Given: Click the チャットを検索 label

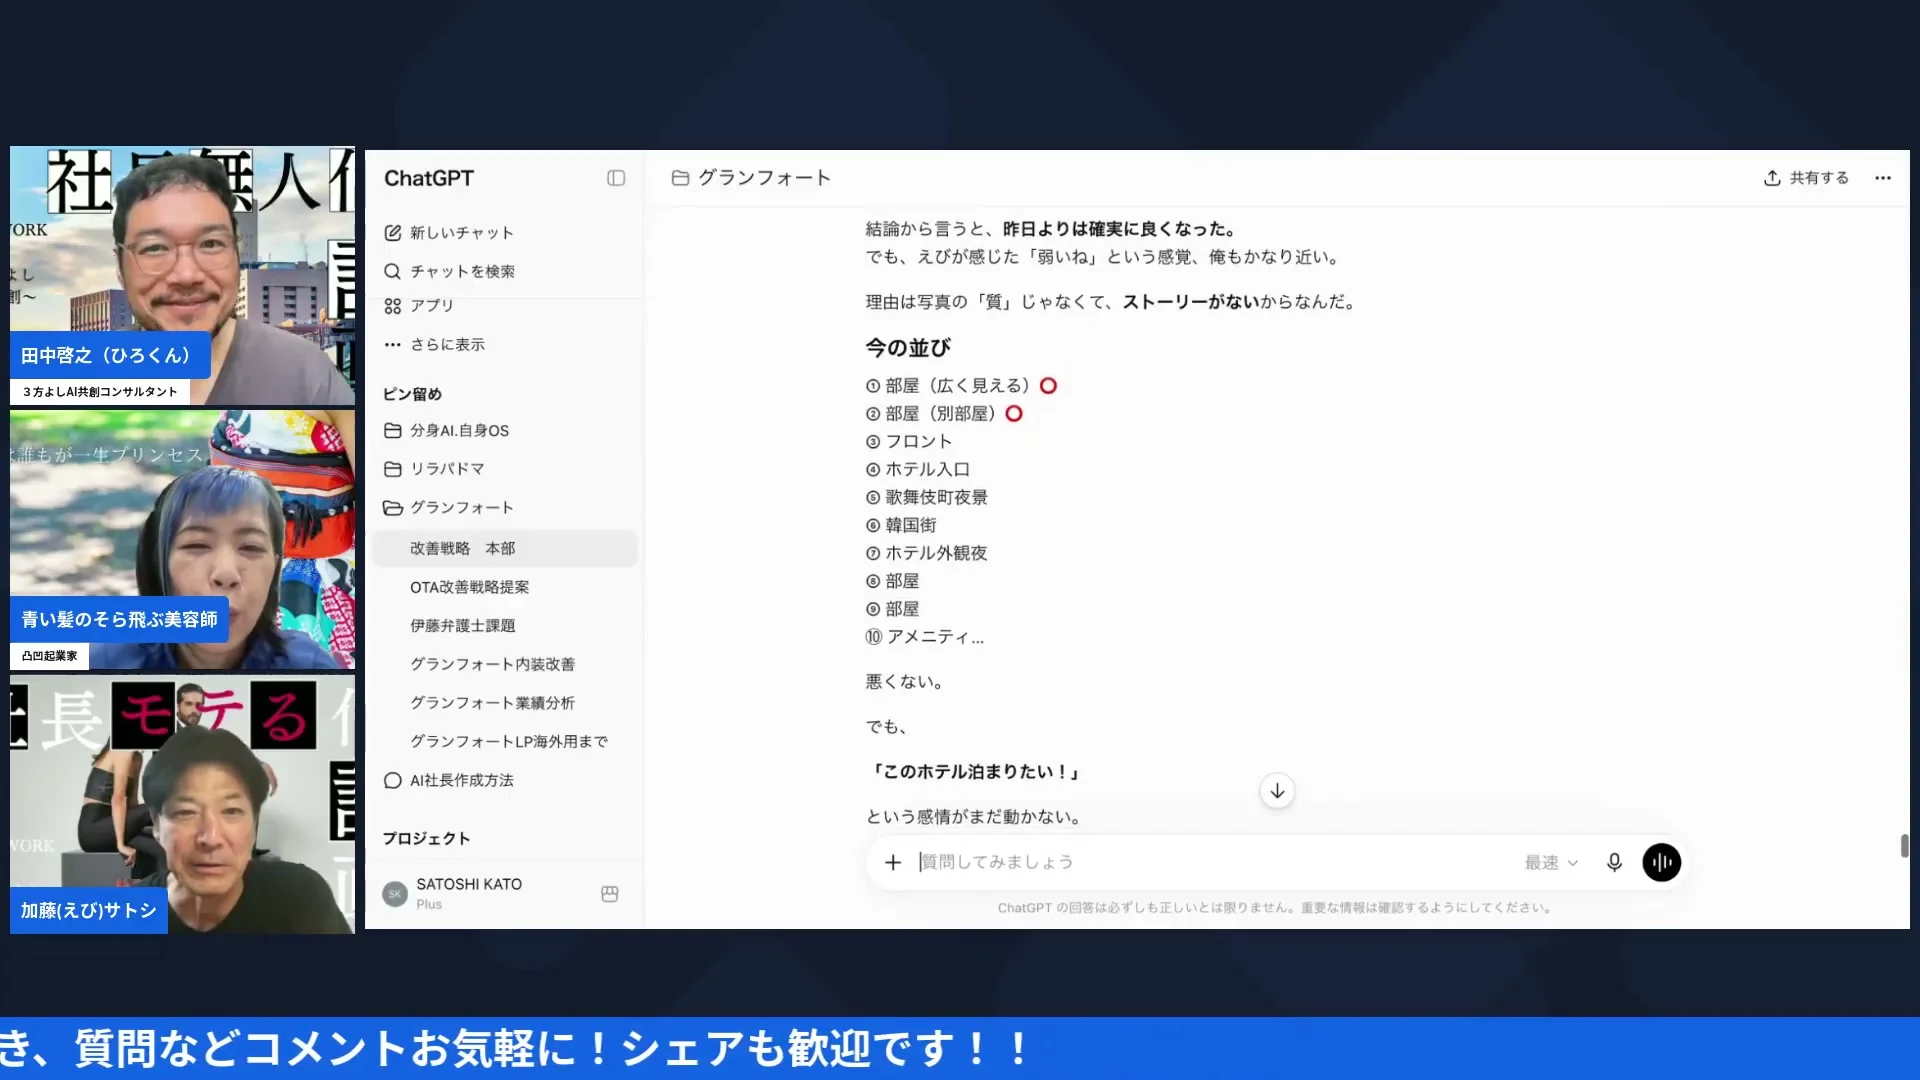Looking at the screenshot, I should coord(462,272).
